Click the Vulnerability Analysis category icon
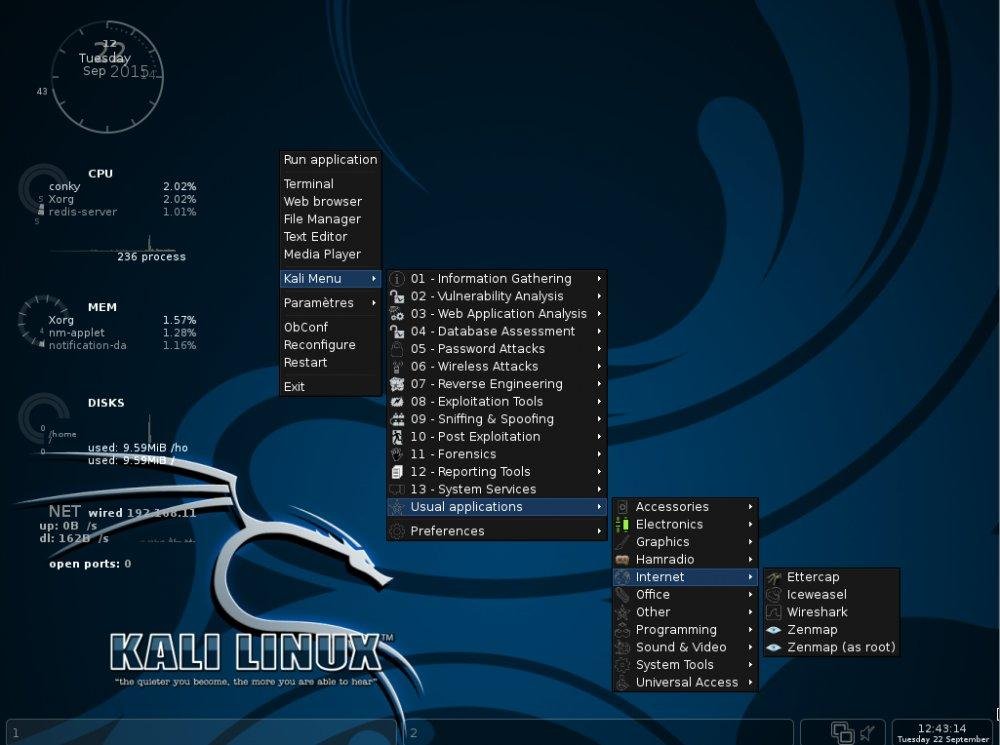This screenshot has height=745, width=1000. coord(397,297)
